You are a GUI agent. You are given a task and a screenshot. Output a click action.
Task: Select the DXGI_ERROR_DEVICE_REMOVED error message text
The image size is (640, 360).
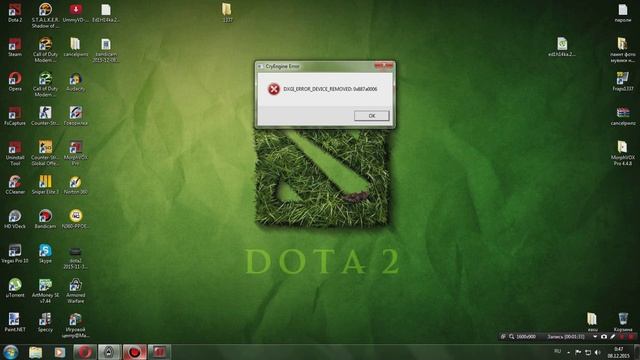pyautogui.click(x=330, y=89)
